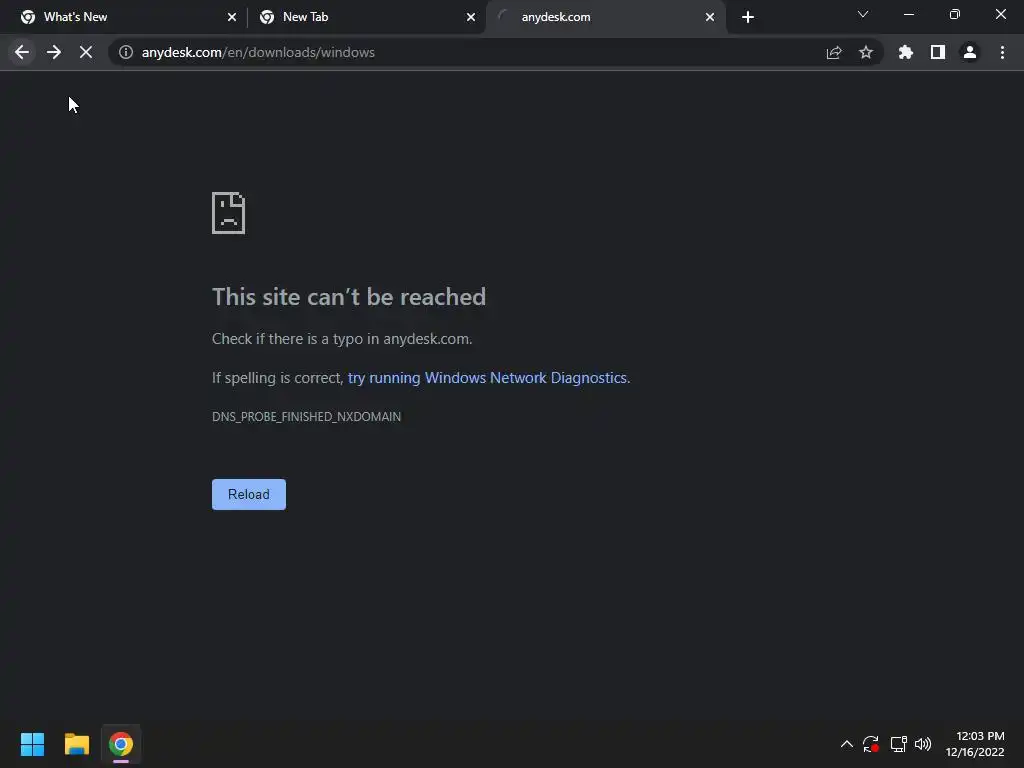Open the clock showing 12:03 PM
Screen dimensions: 1024x768
point(975,744)
